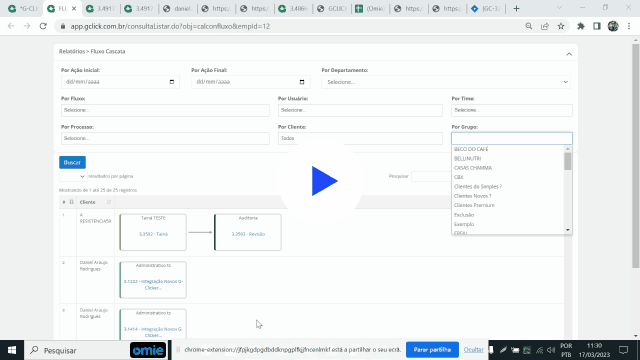Switch to the [GC-32 tab
The image size is (640, 360).
click(486, 9)
